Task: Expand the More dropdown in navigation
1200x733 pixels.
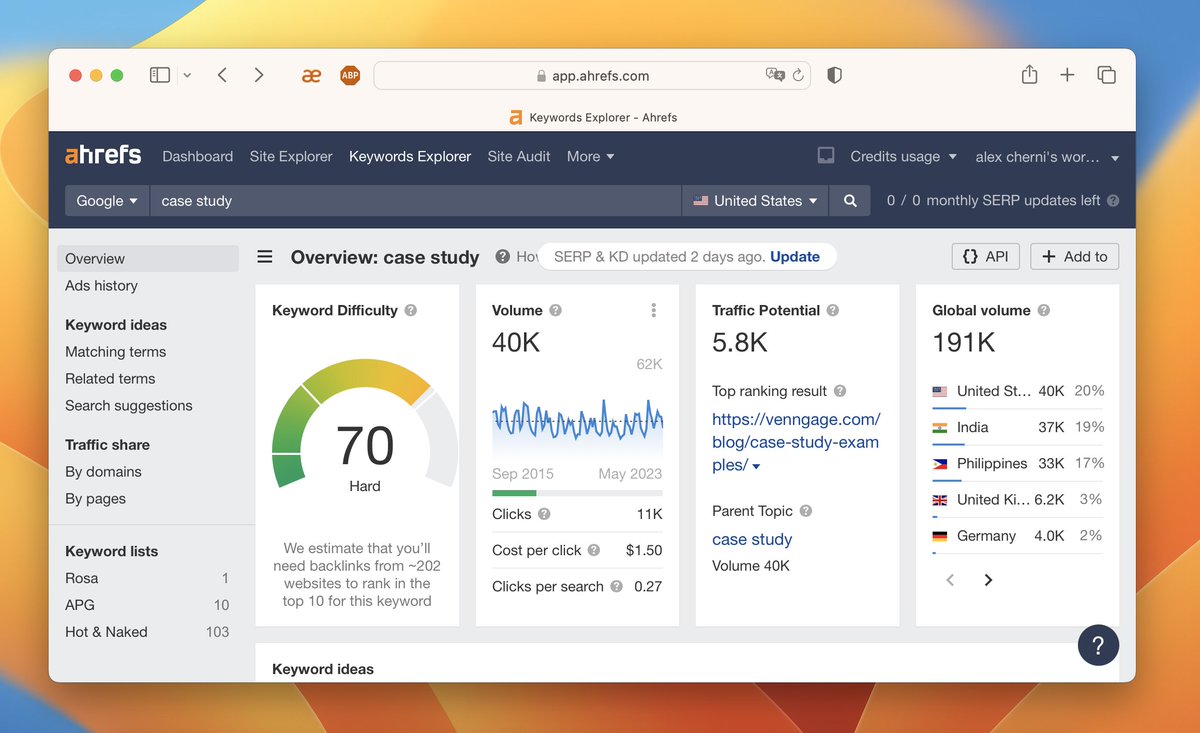Action: point(590,156)
